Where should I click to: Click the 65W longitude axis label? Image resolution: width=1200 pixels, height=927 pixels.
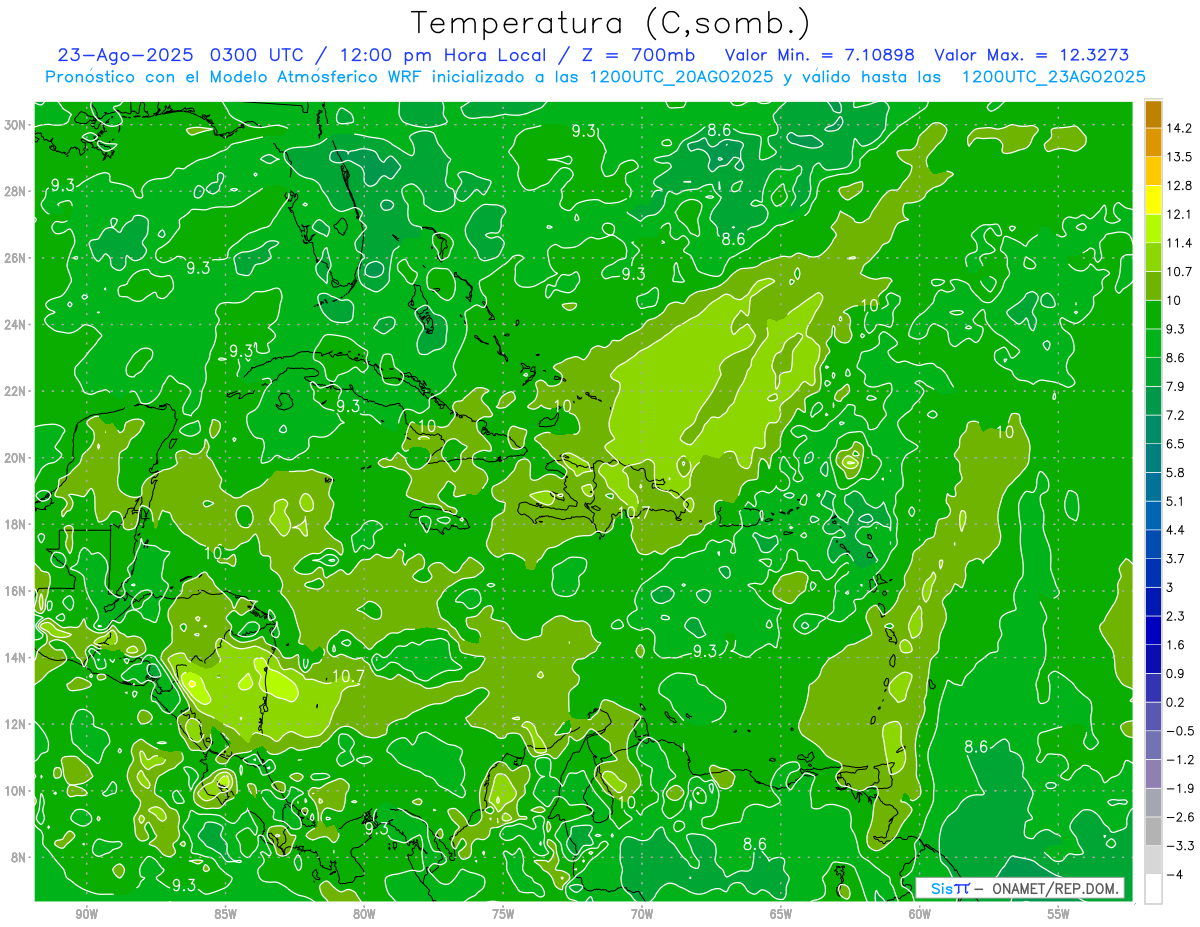click(781, 914)
